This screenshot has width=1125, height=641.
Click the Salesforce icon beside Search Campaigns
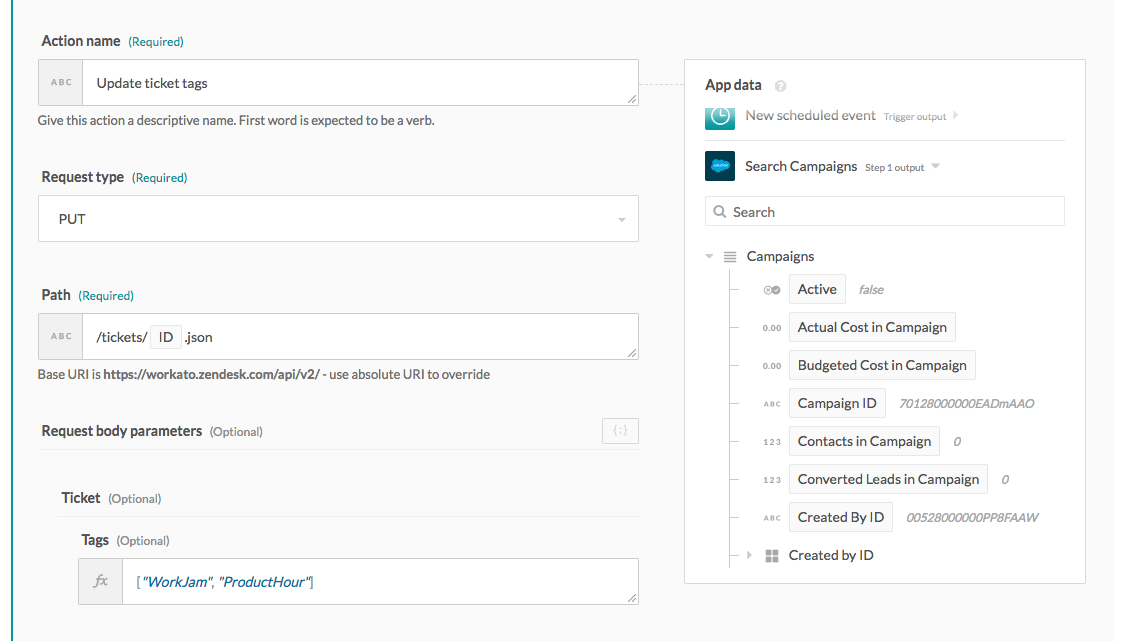pos(720,166)
